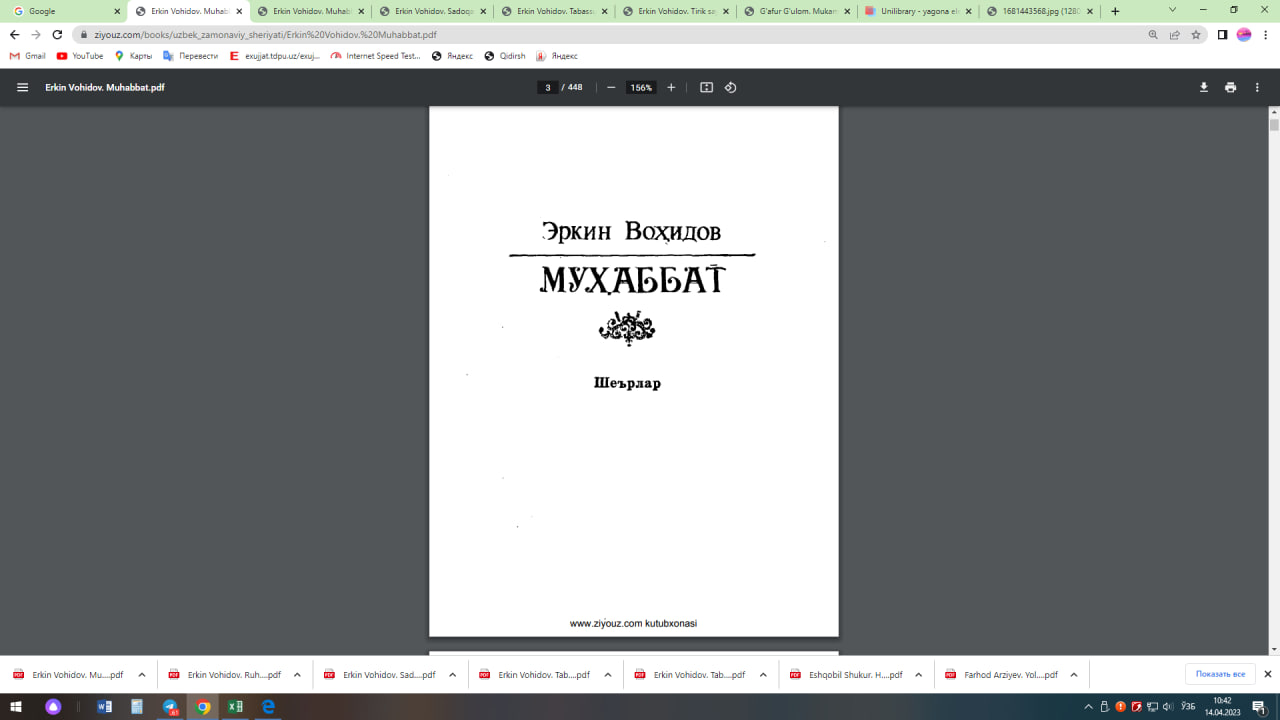Open Перевести bookmark
1280x720 pixels.
190,56
